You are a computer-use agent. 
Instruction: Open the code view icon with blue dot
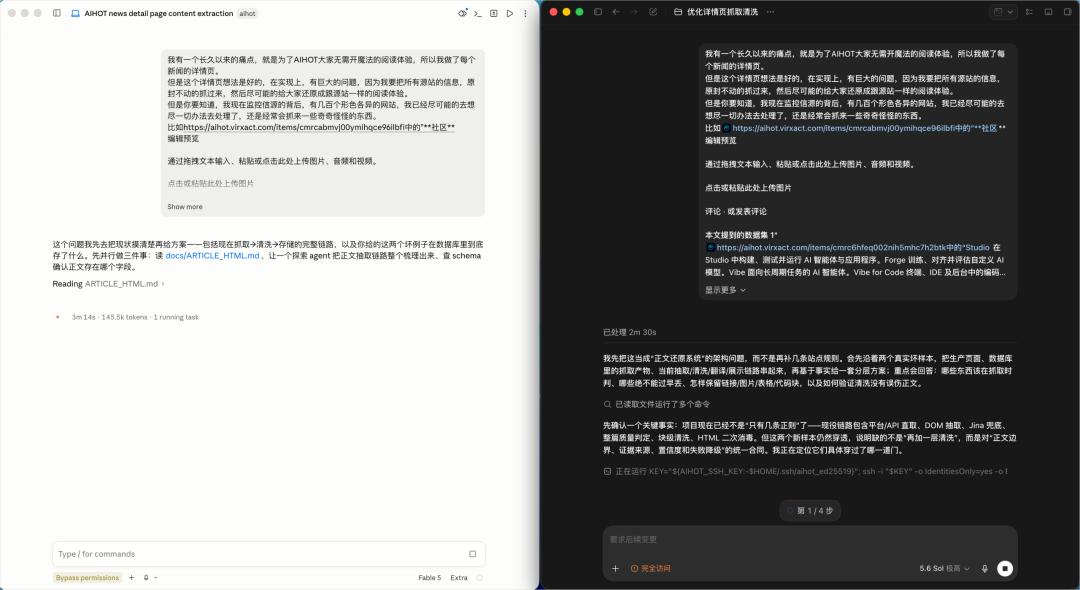tap(462, 13)
